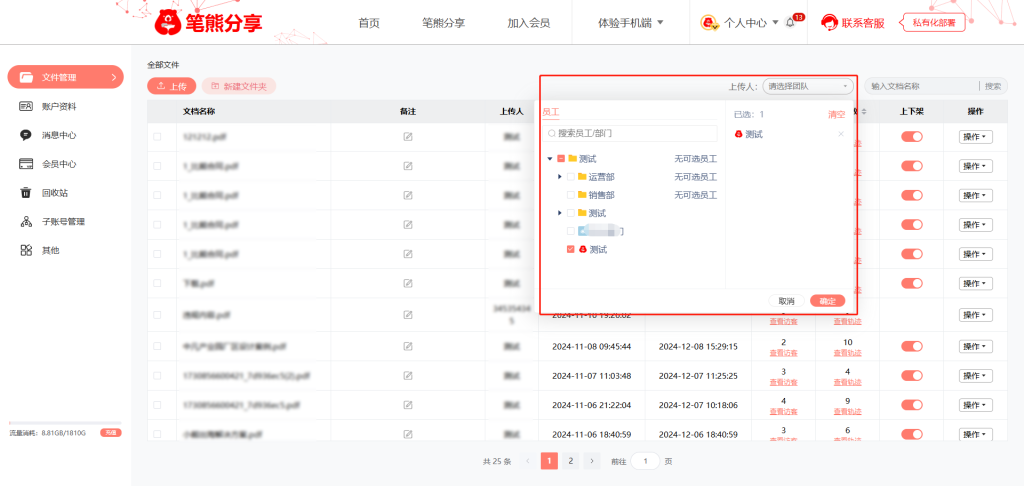Tick the row checkbox for 121212.pdf
The height and width of the screenshot is (486, 1024).
(157, 137)
